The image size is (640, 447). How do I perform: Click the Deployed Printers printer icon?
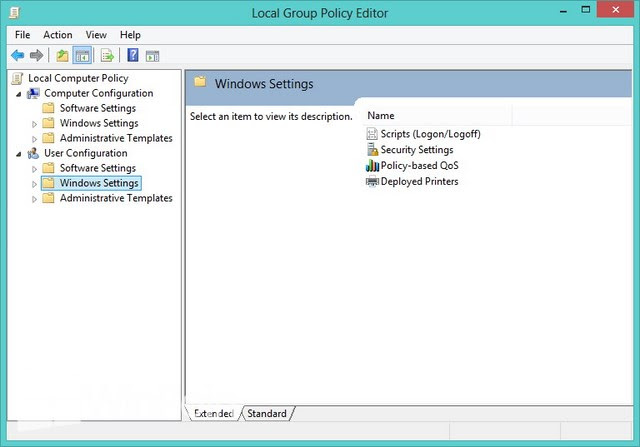pos(372,181)
